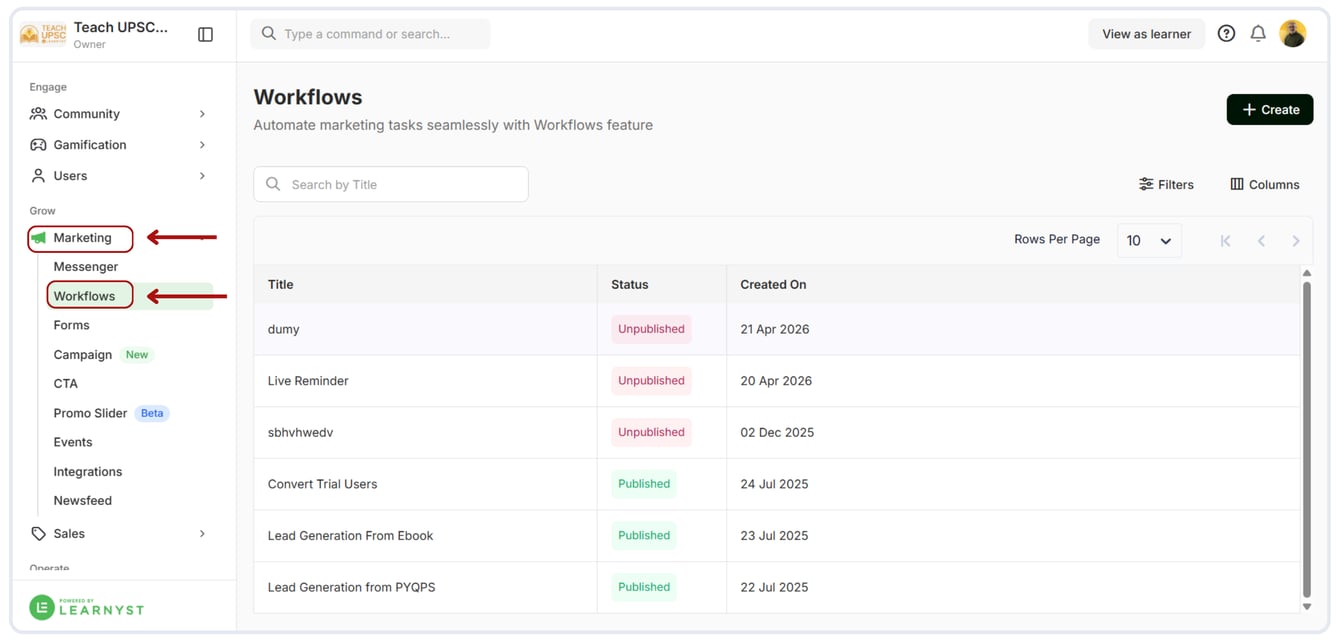Image resolution: width=1340 pixels, height=641 pixels.
Task: Click the search magnifier in command bar
Action: pyautogui.click(x=269, y=34)
